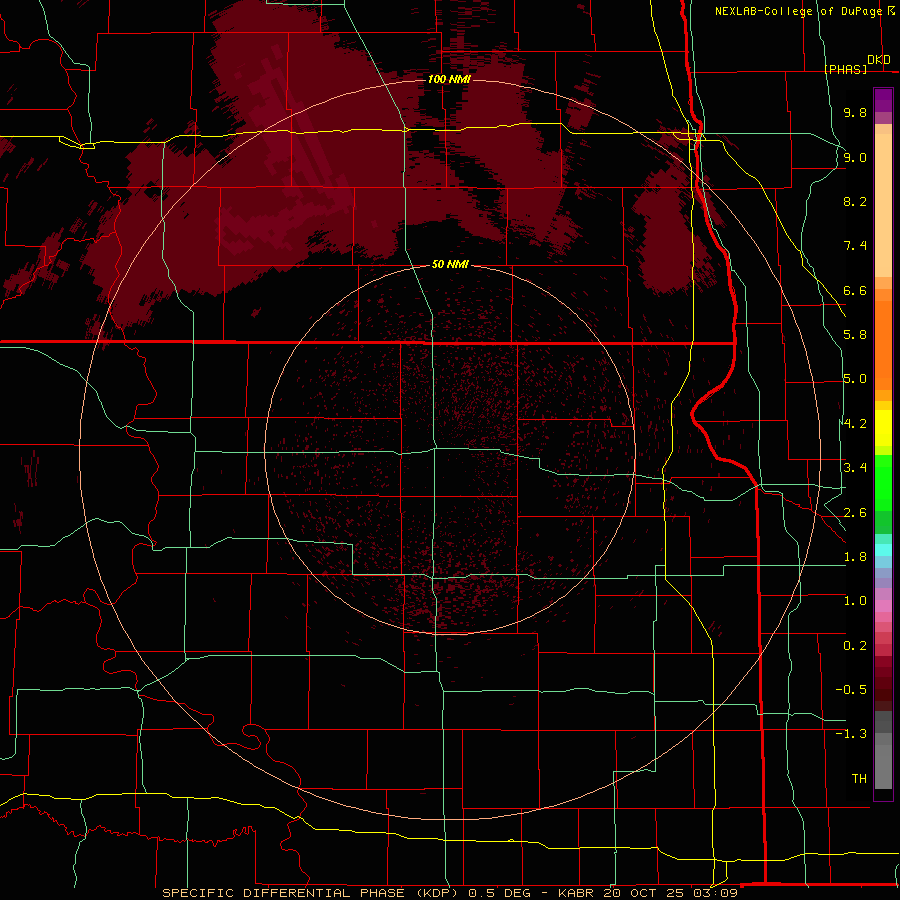Screen dimensions: 900x900
Task: Click the "100 NMI" range ring label
Action: pyautogui.click(x=449, y=79)
